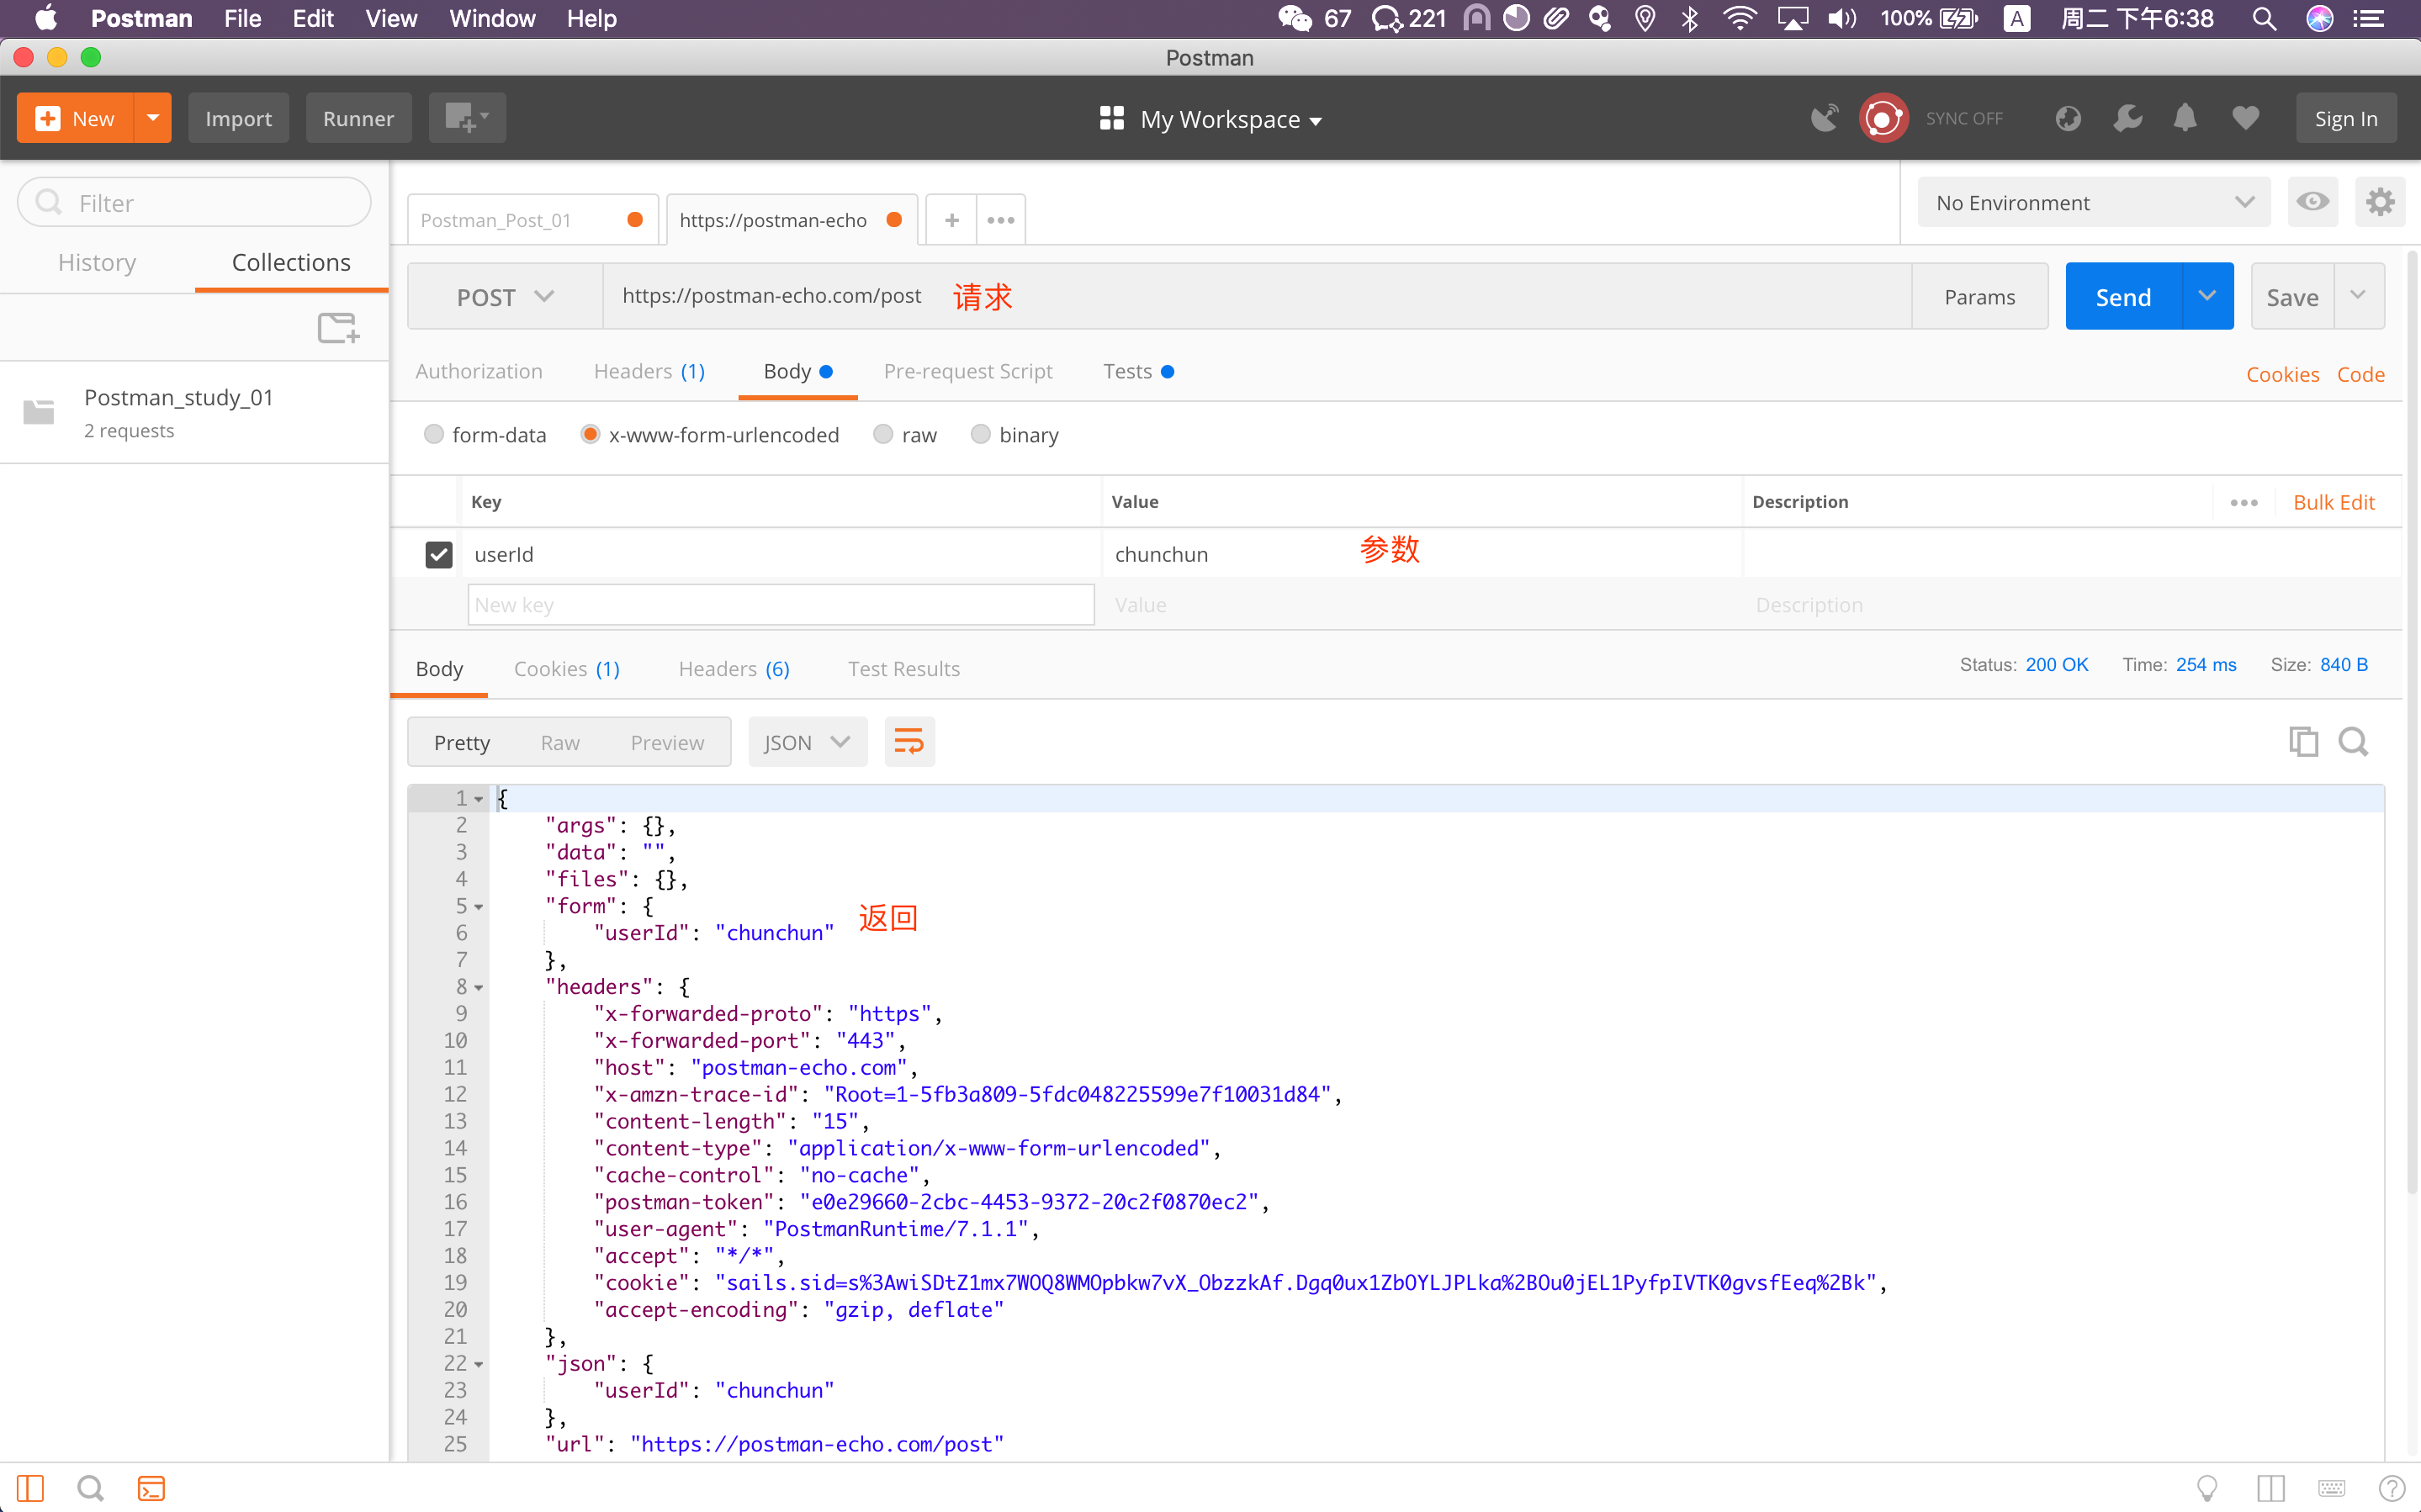Toggle line wrap icon in response viewer
This screenshot has height=1512, width=2421.
click(909, 742)
